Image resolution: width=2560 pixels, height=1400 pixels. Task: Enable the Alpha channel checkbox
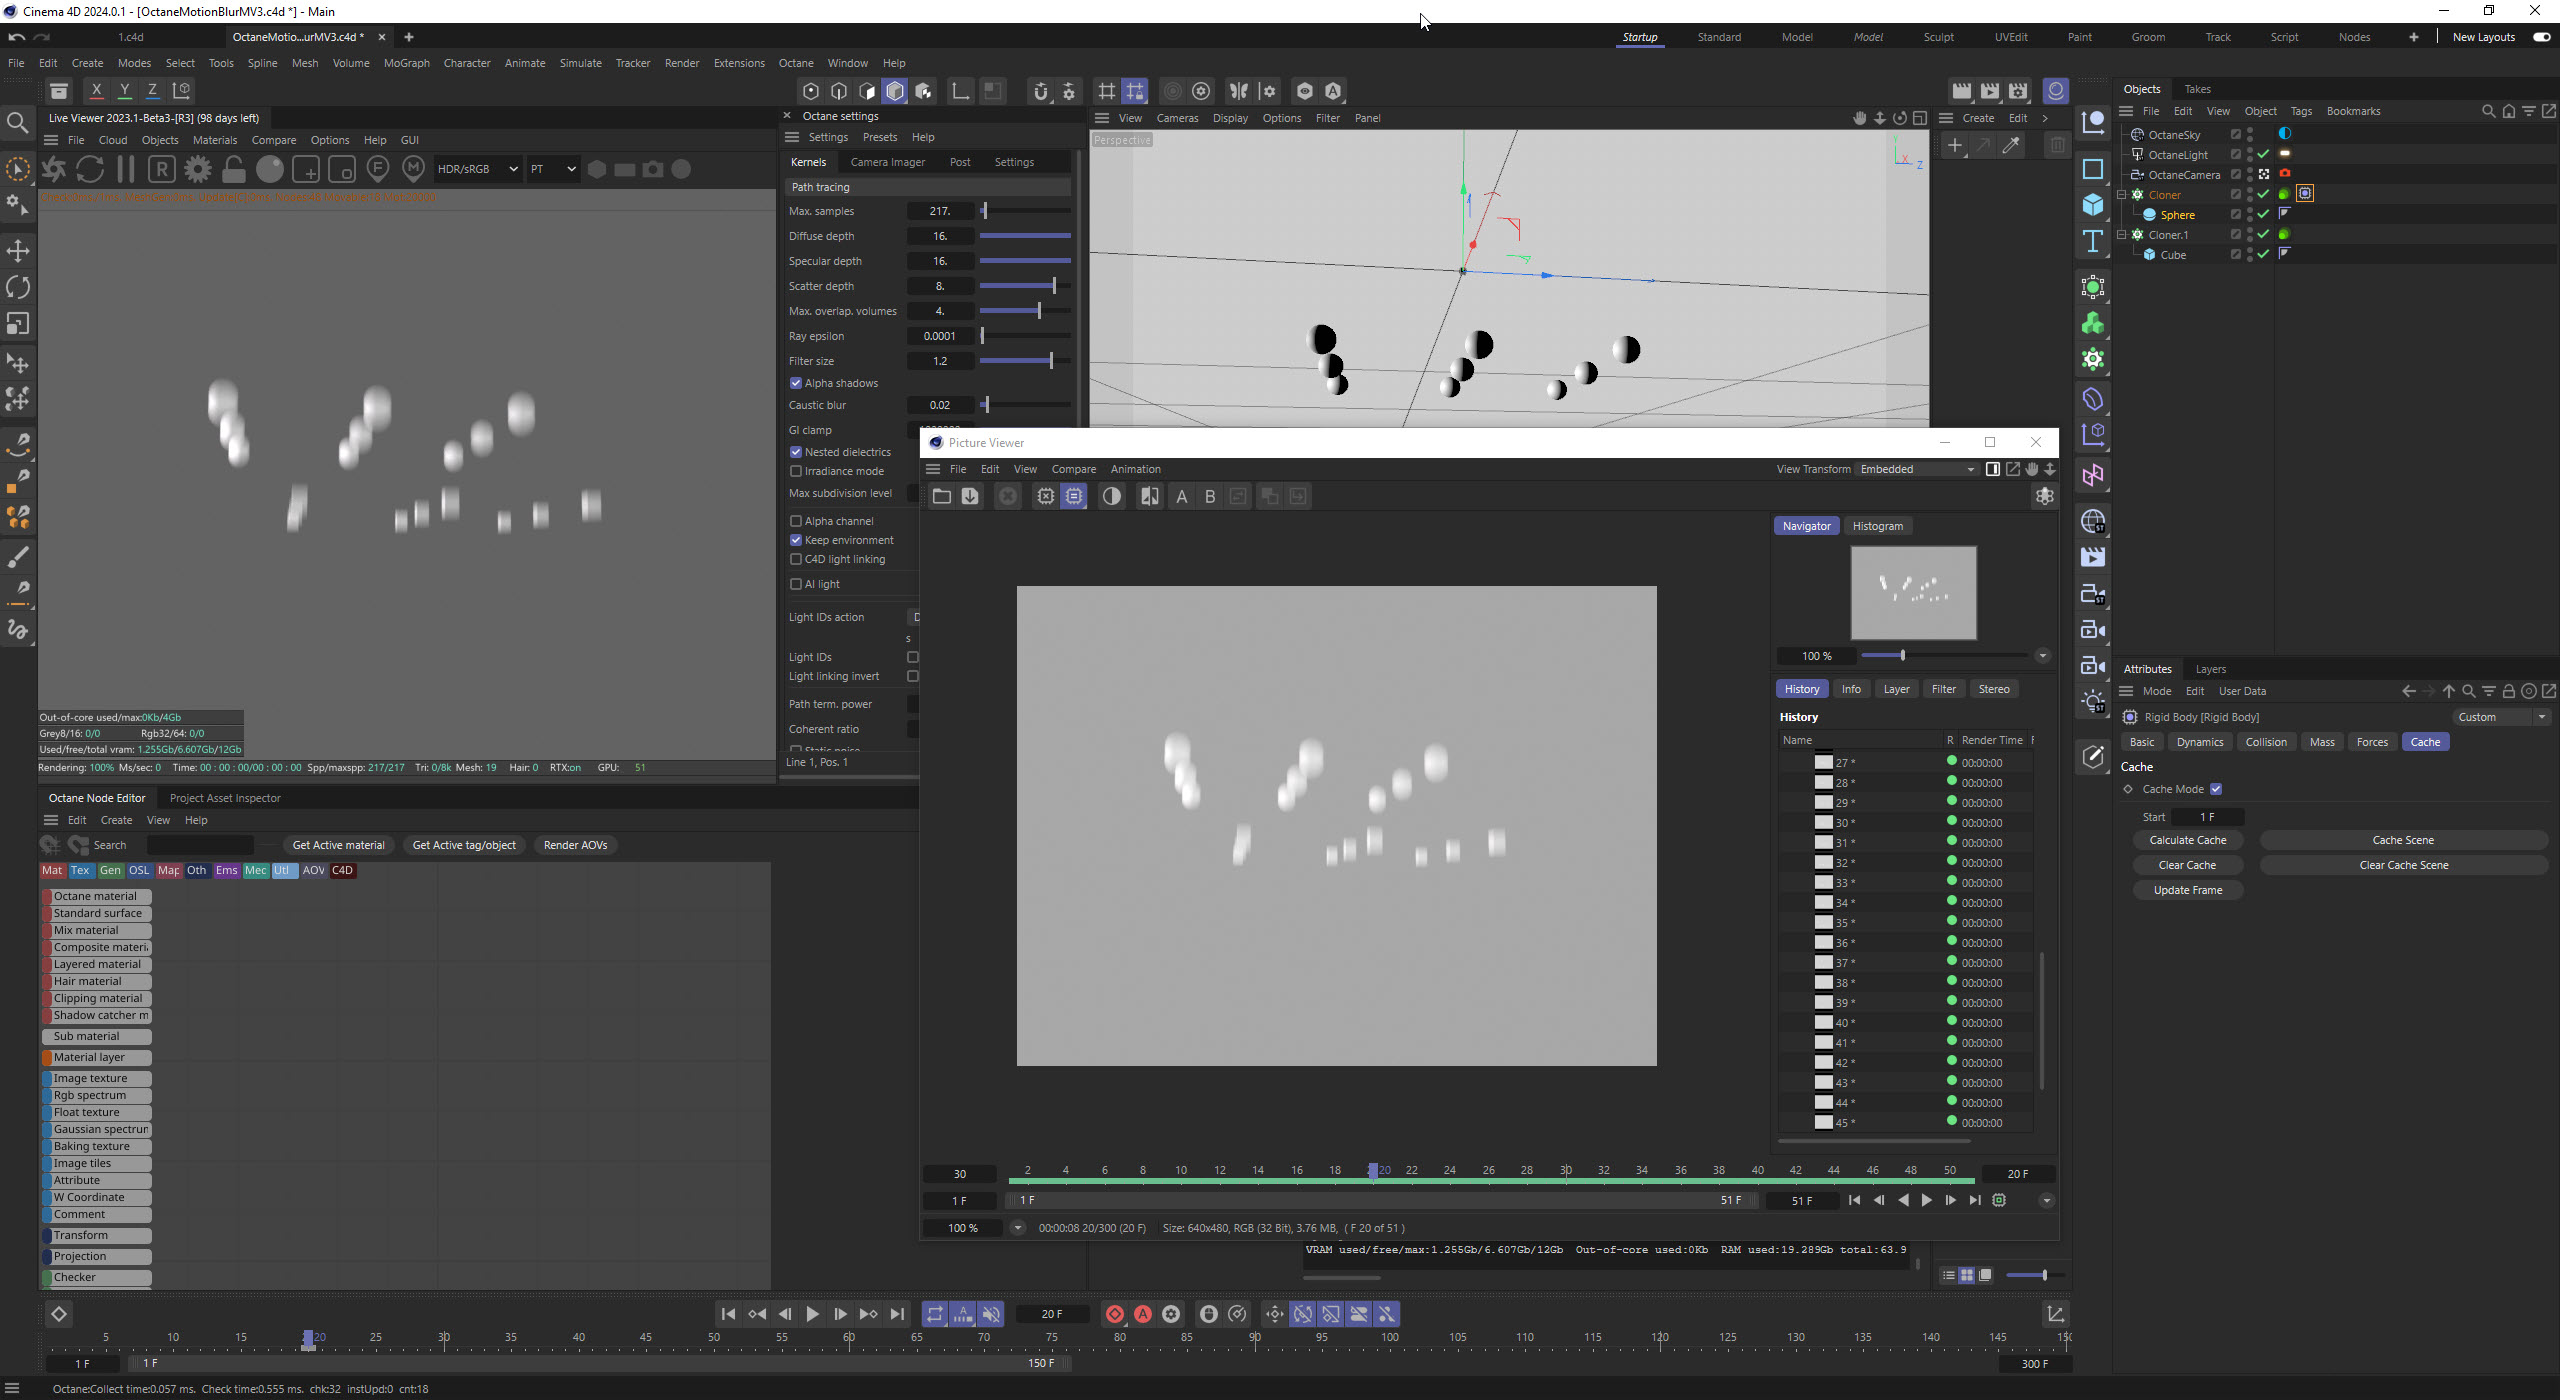[x=796, y=521]
